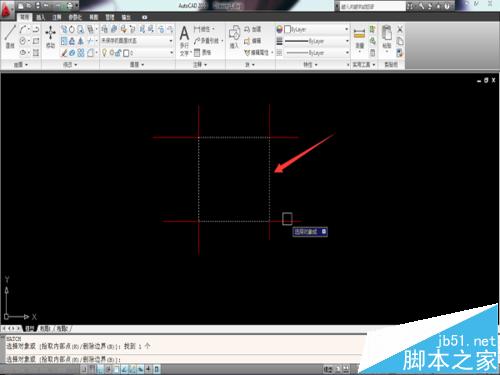Viewport: 500px width, 375px height.
Task: Toggle the layer freeze sun icon
Action: click(112, 53)
